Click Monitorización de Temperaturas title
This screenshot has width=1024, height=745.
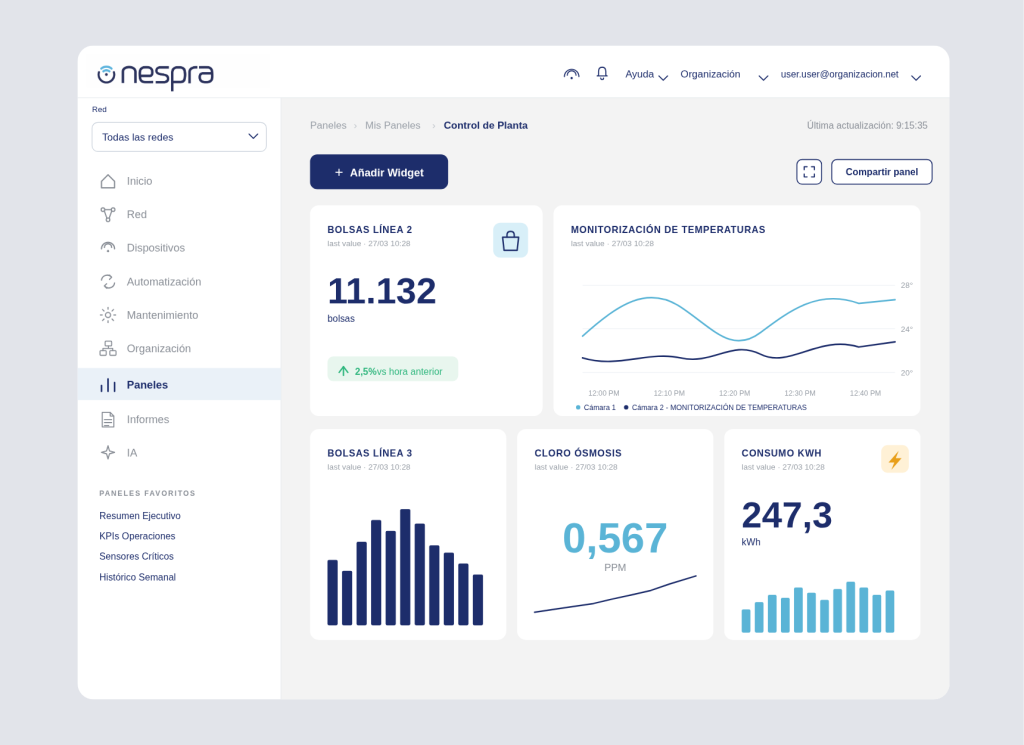(x=667, y=230)
